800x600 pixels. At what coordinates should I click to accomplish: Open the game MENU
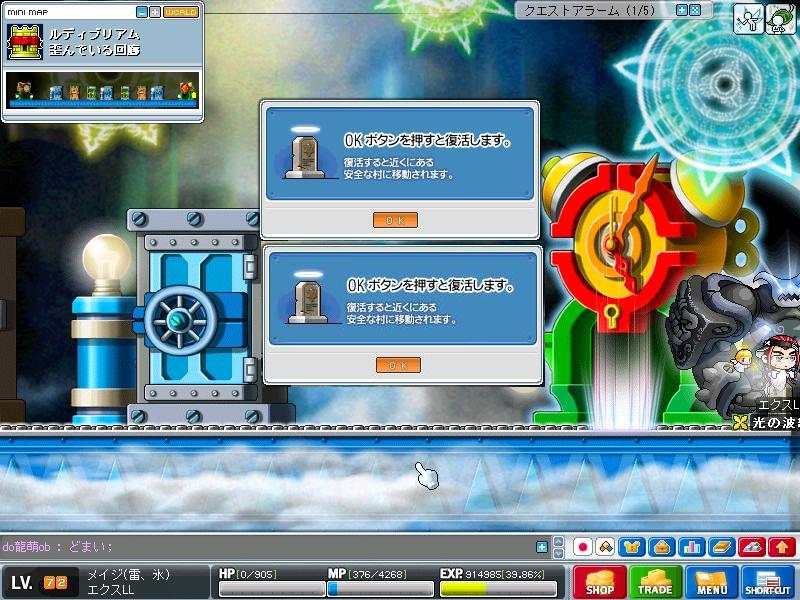[712, 582]
